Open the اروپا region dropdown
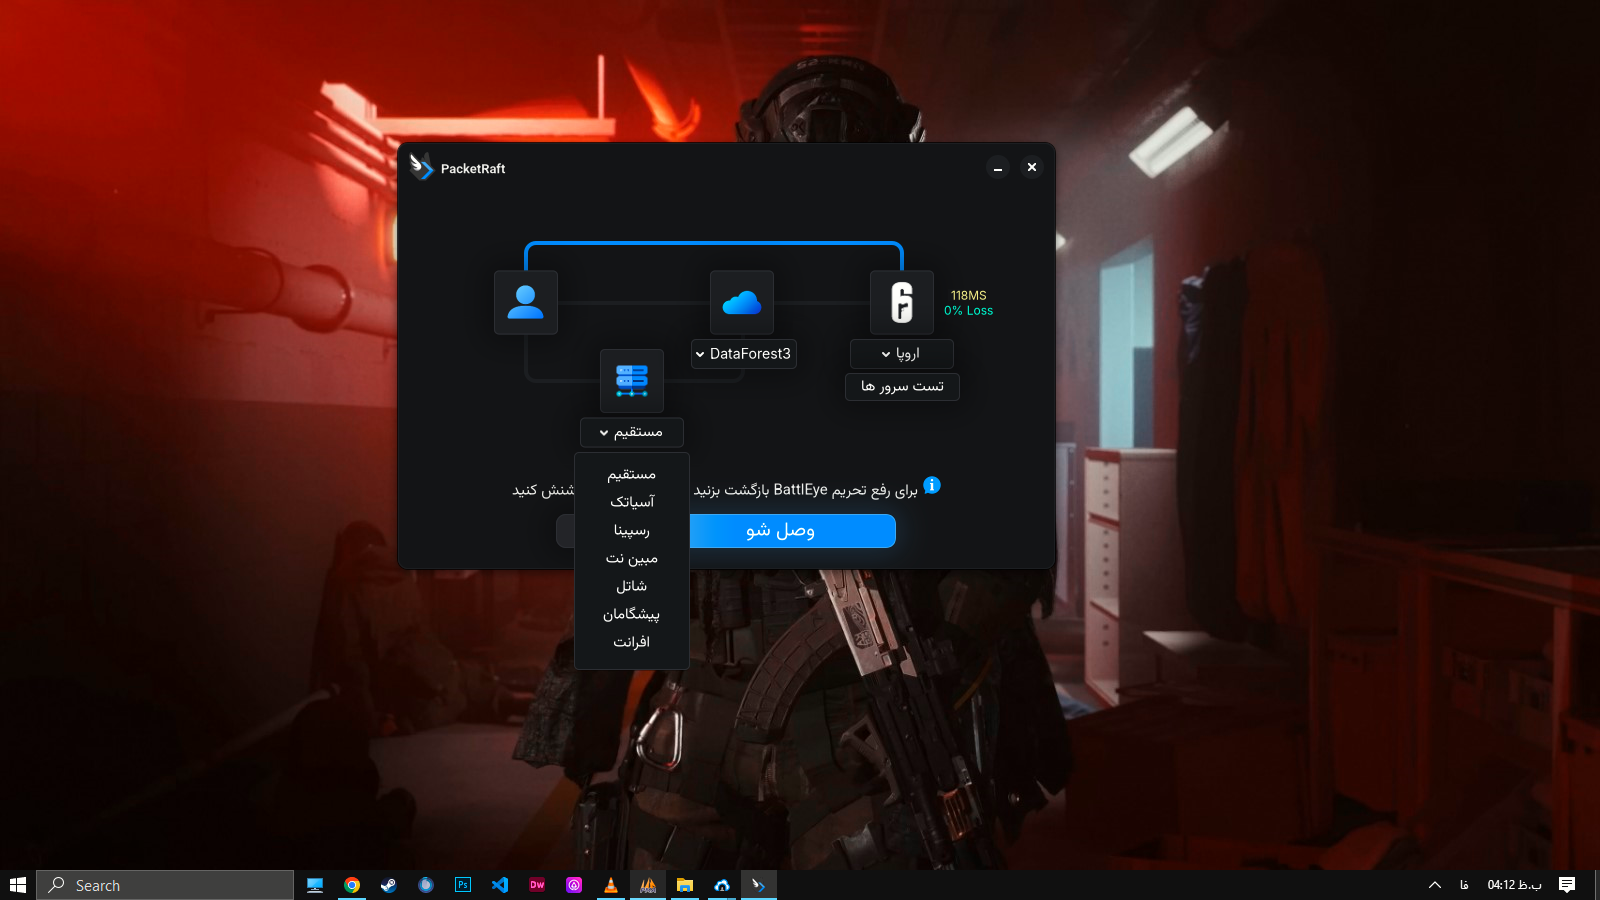Image resolution: width=1600 pixels, height=900 pixels. pos(902,354)
